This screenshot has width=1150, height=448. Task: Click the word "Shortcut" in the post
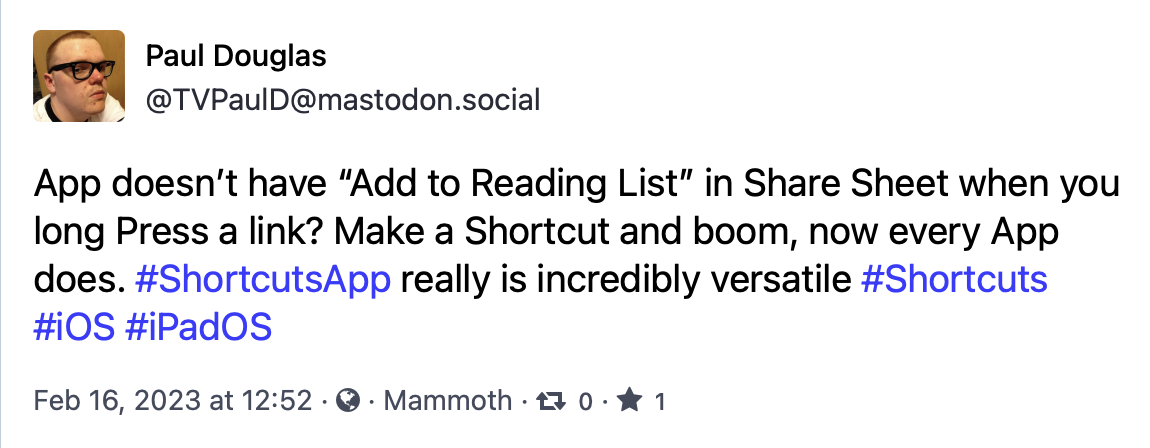point(537,233)
